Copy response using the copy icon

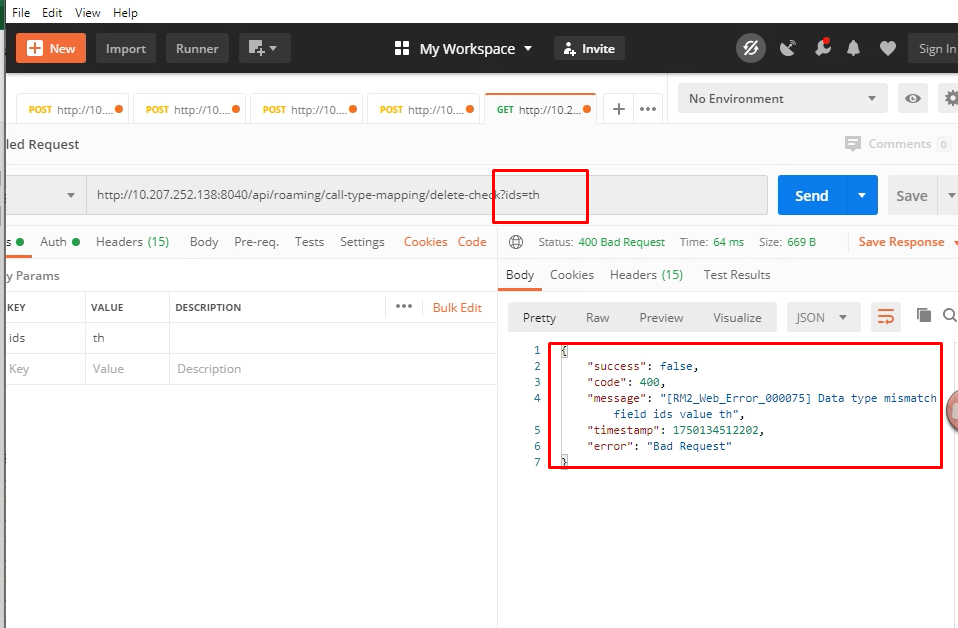coord(924,316)
